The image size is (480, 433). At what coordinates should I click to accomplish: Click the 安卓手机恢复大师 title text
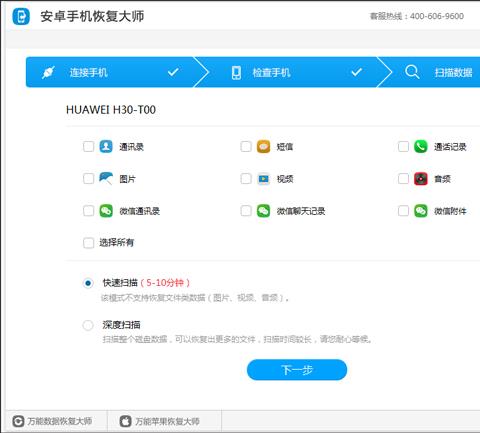[x=92, y=16]
